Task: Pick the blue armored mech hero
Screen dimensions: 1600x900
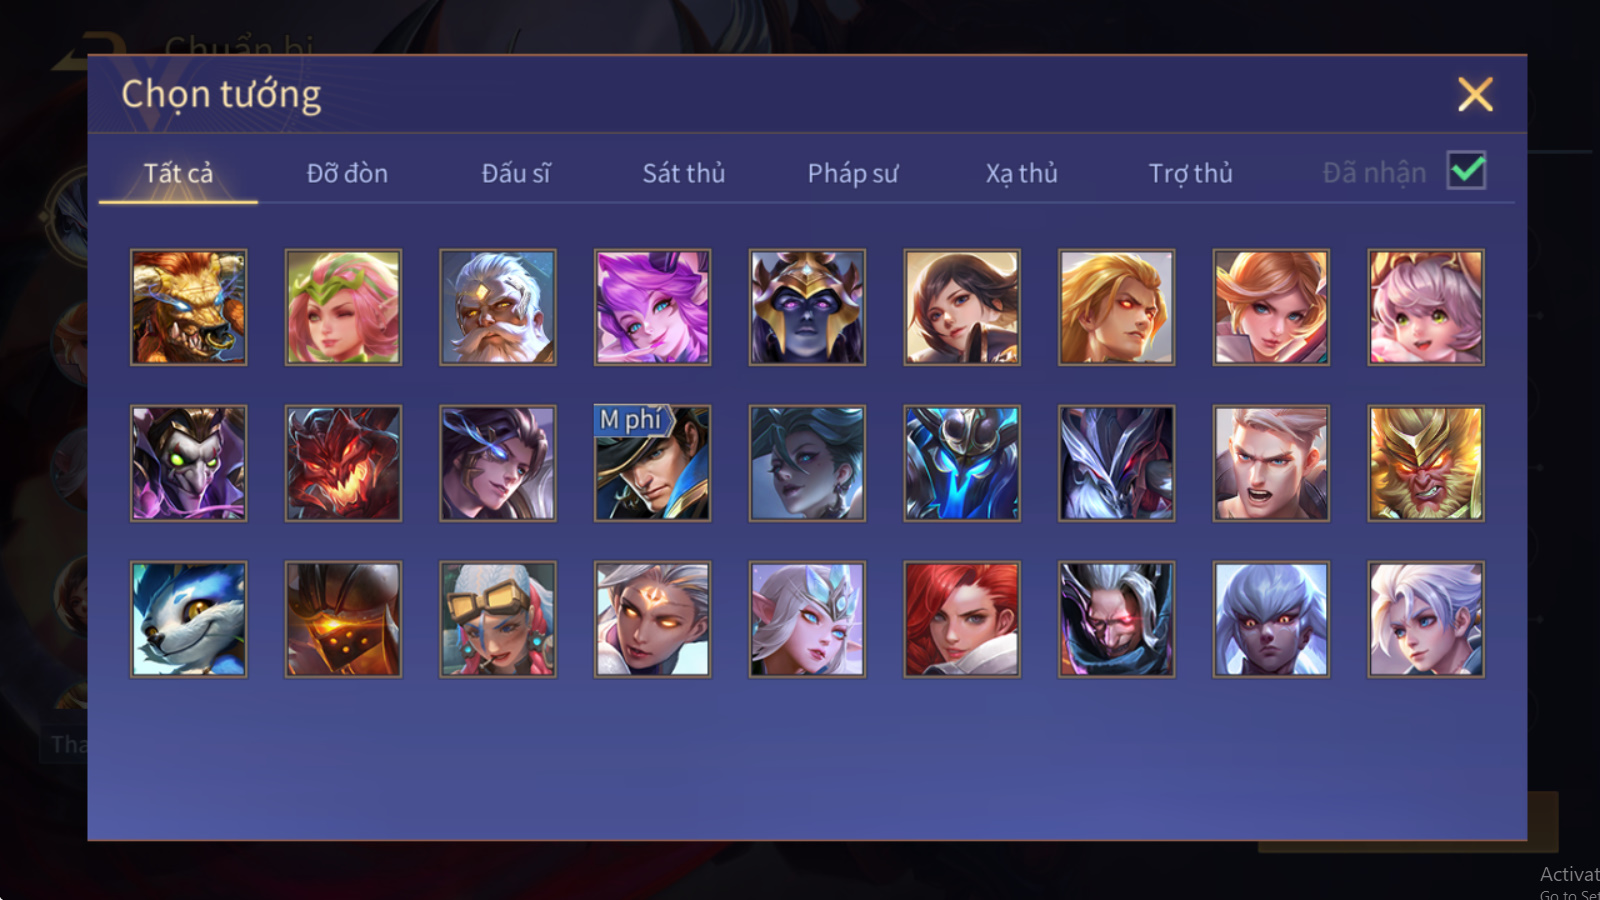Action: (962, 463)
